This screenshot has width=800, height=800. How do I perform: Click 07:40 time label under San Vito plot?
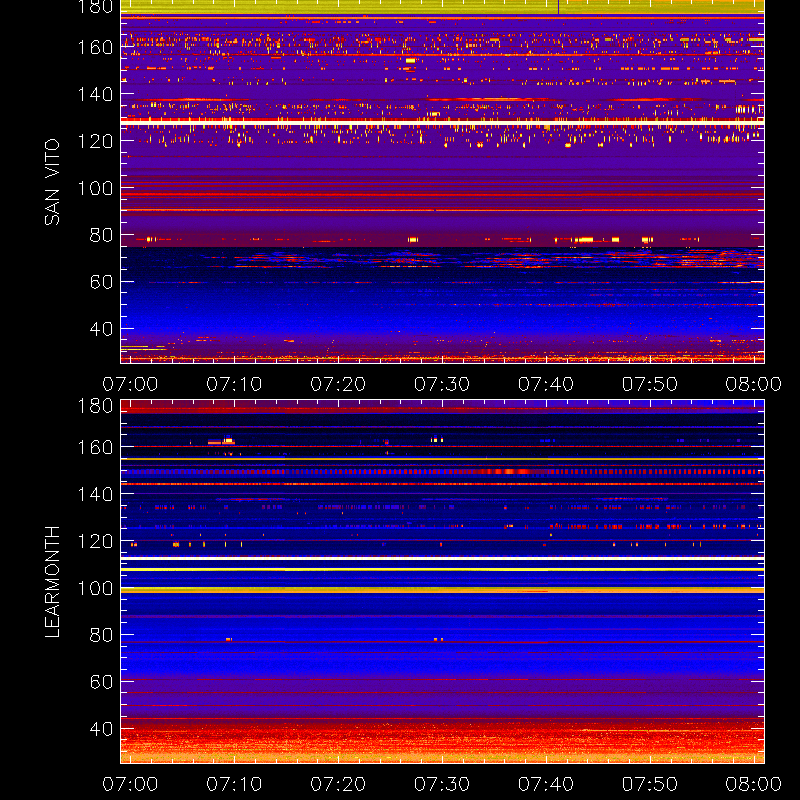[x=546, y=384]
